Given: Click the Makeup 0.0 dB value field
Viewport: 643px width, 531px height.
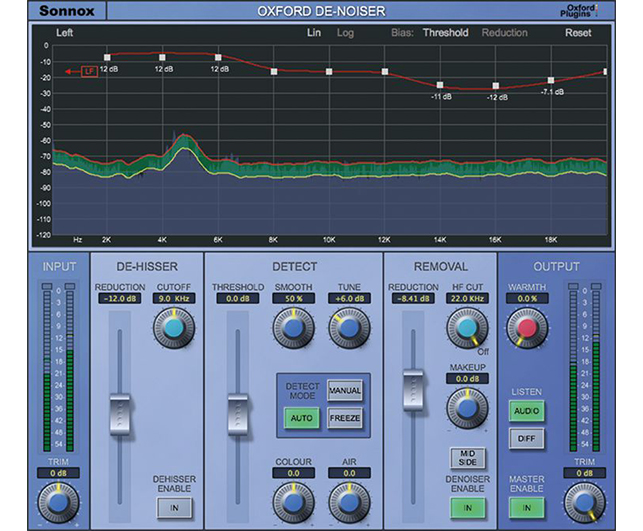Looking at the screenshot, I should pyautogui.click(x=467, y=379).
